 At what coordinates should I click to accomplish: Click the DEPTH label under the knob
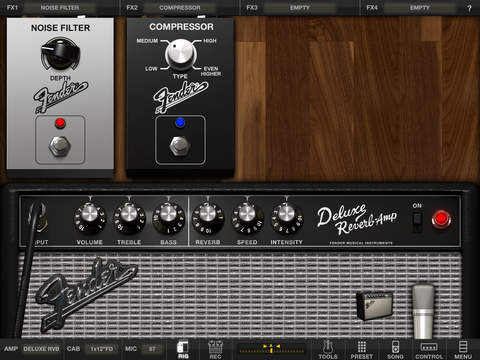pyautogui.click(x=60, y=78)
